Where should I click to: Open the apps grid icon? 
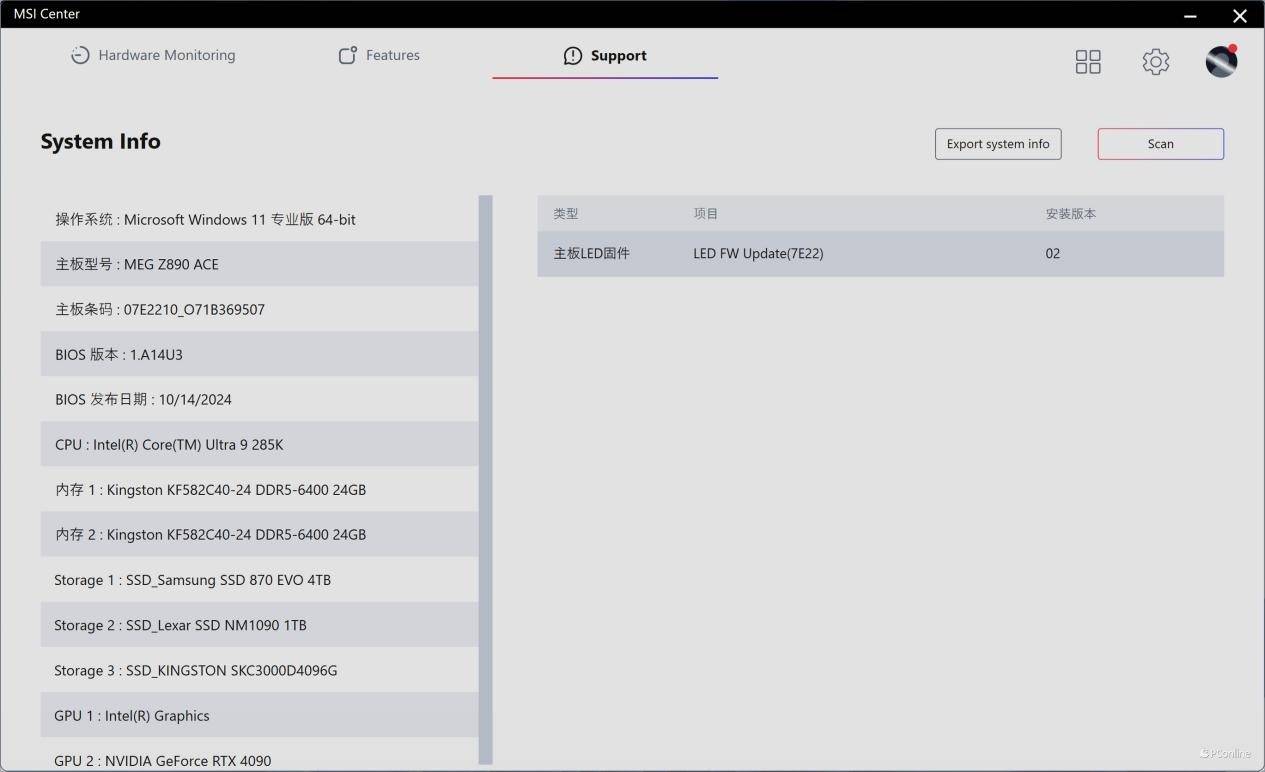(1087, 62)
